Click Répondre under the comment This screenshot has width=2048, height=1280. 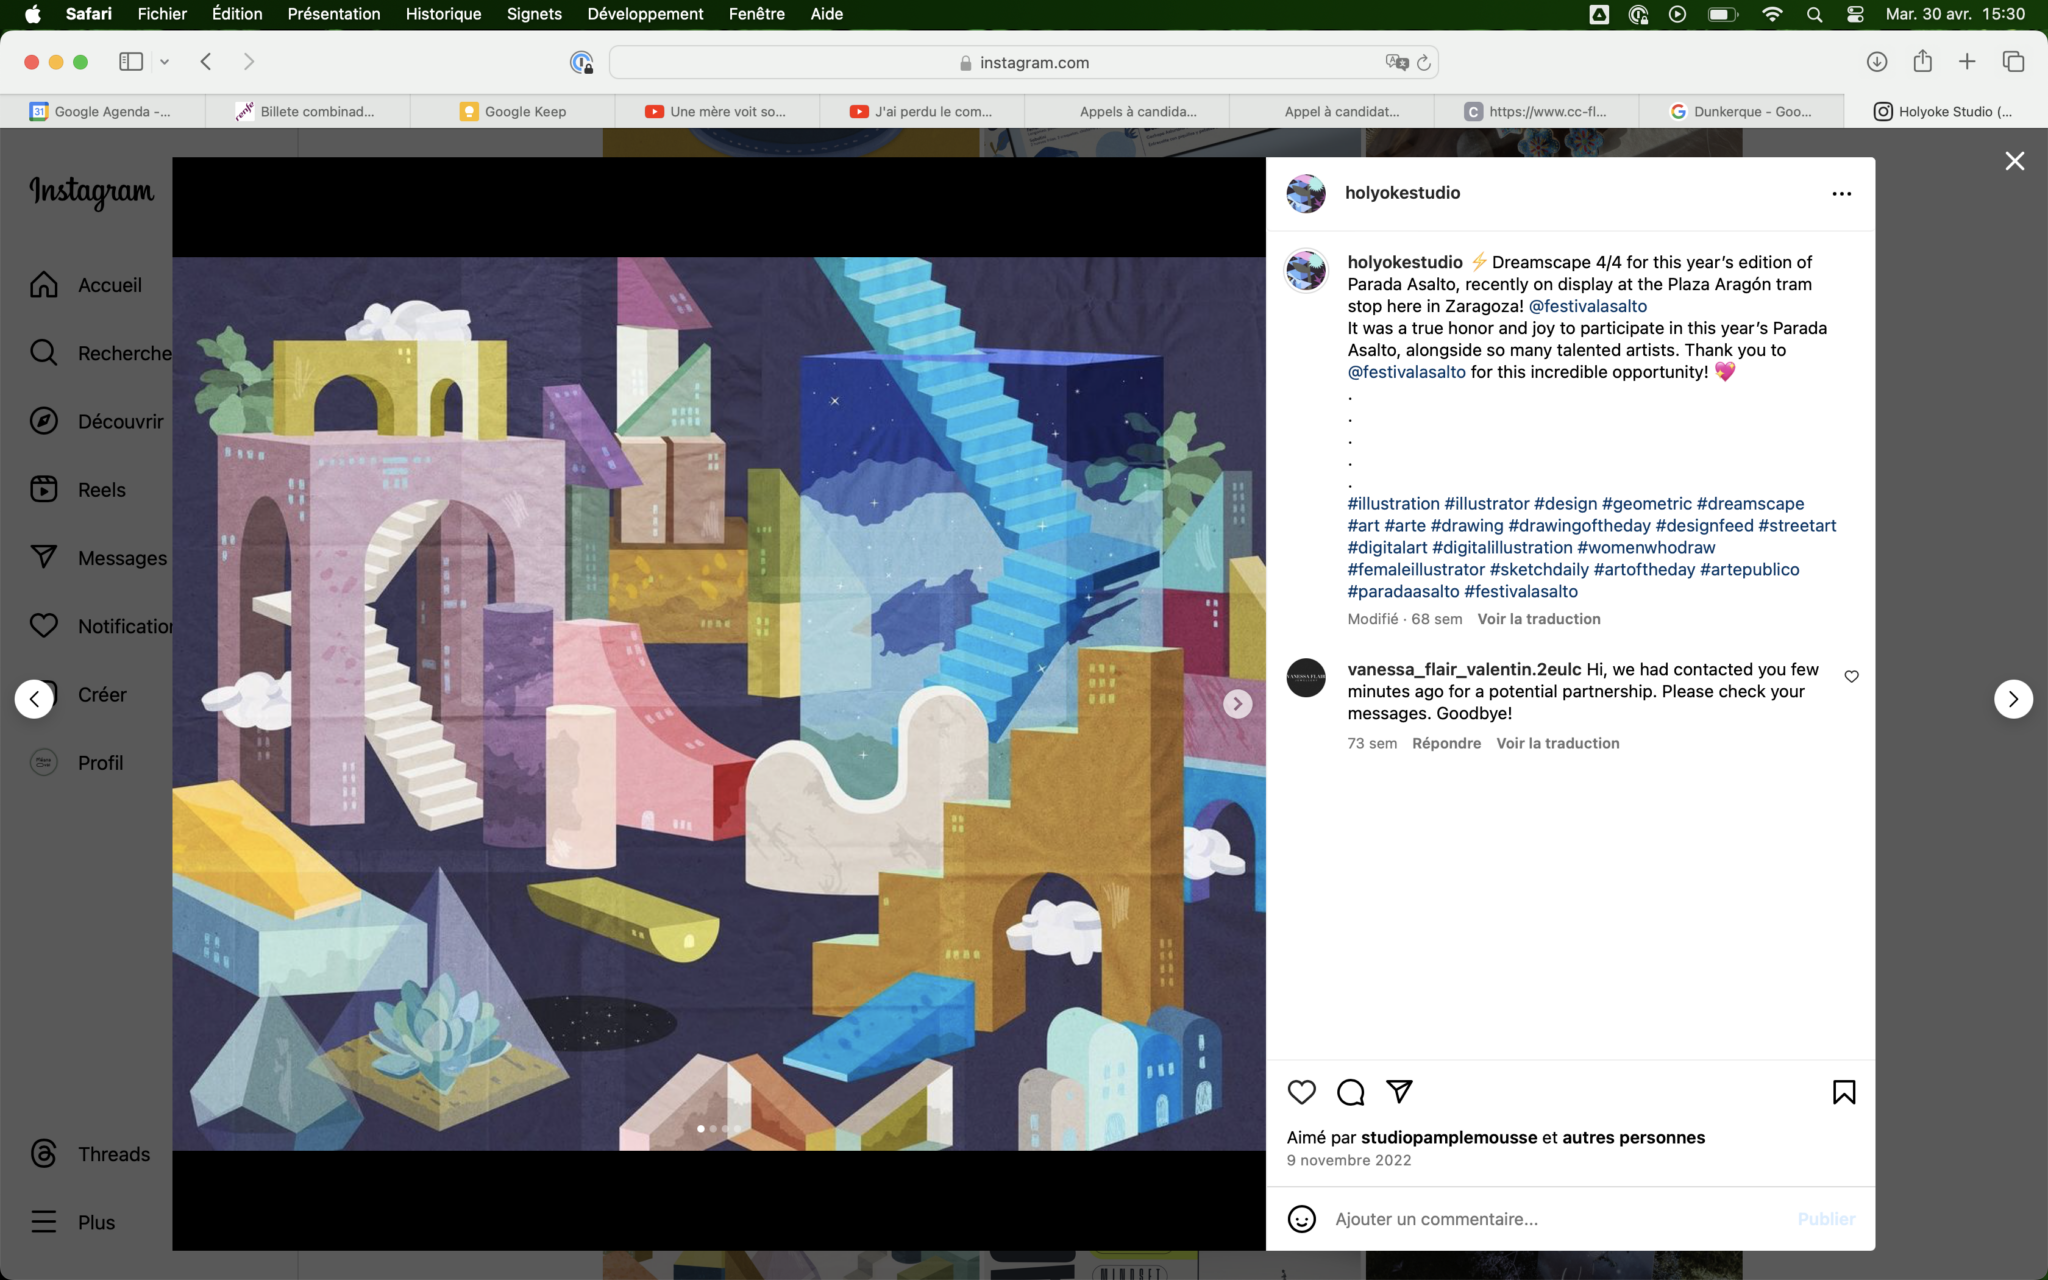coord(1446,743)
